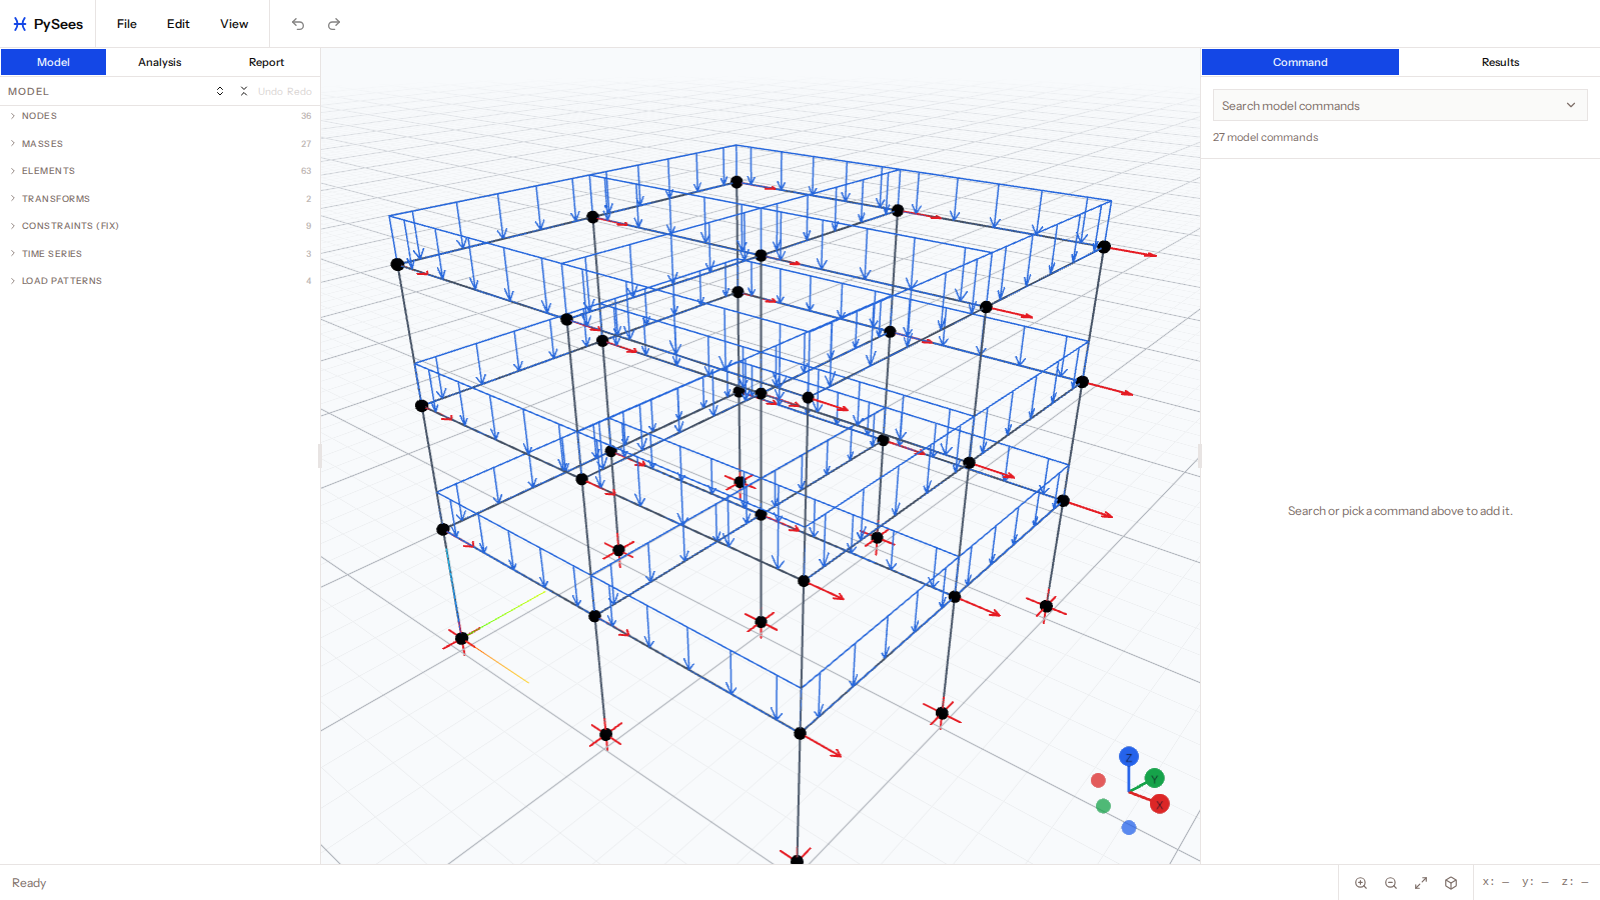Snap view to the X axis gizmo ball
The height and width of the screenshot is (900, 1600).
tap(1160, 804)
